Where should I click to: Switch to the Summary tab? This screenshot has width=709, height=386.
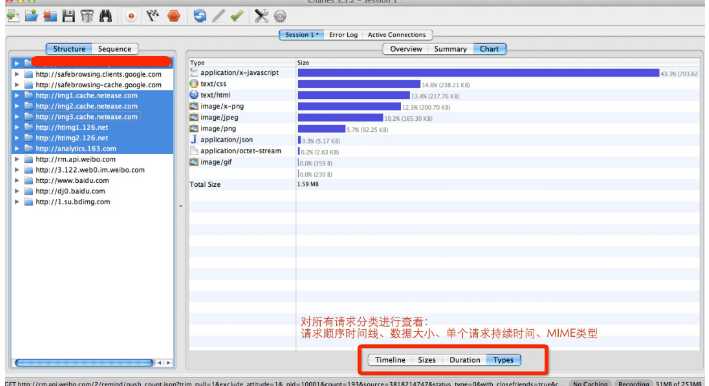(x=450, y=49)
